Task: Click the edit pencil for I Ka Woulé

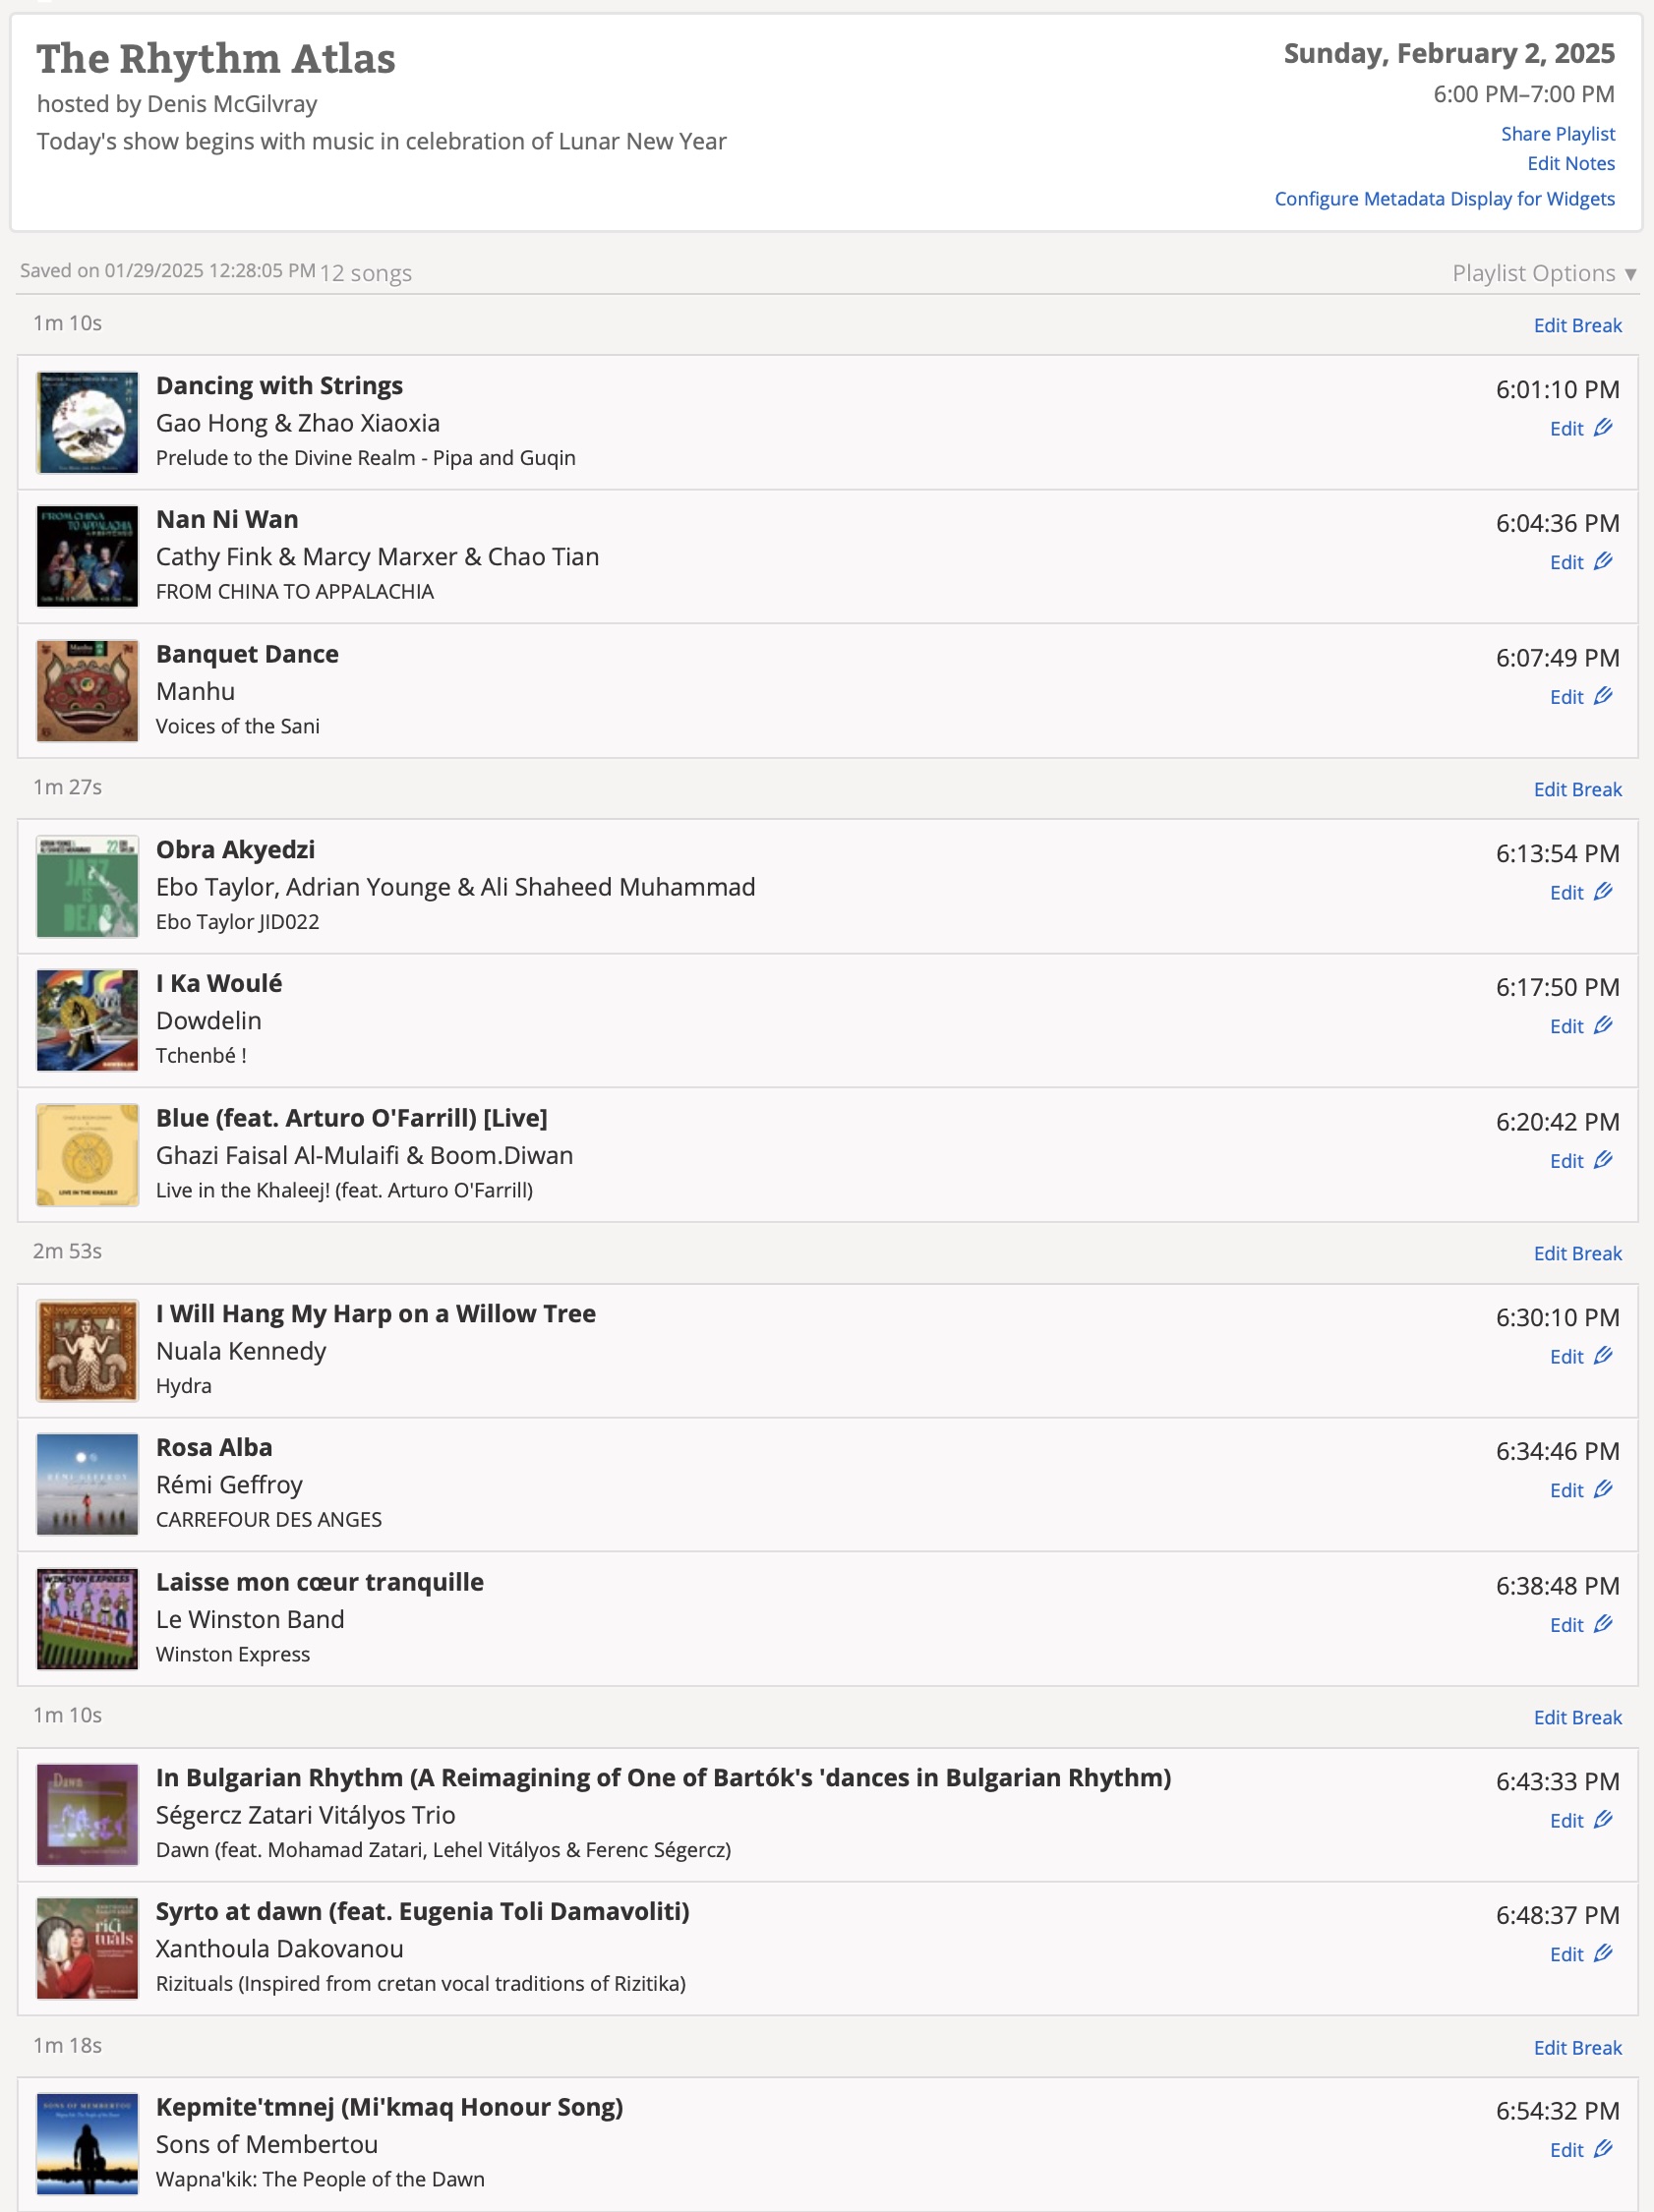Action: (x=1603, y=1026)
